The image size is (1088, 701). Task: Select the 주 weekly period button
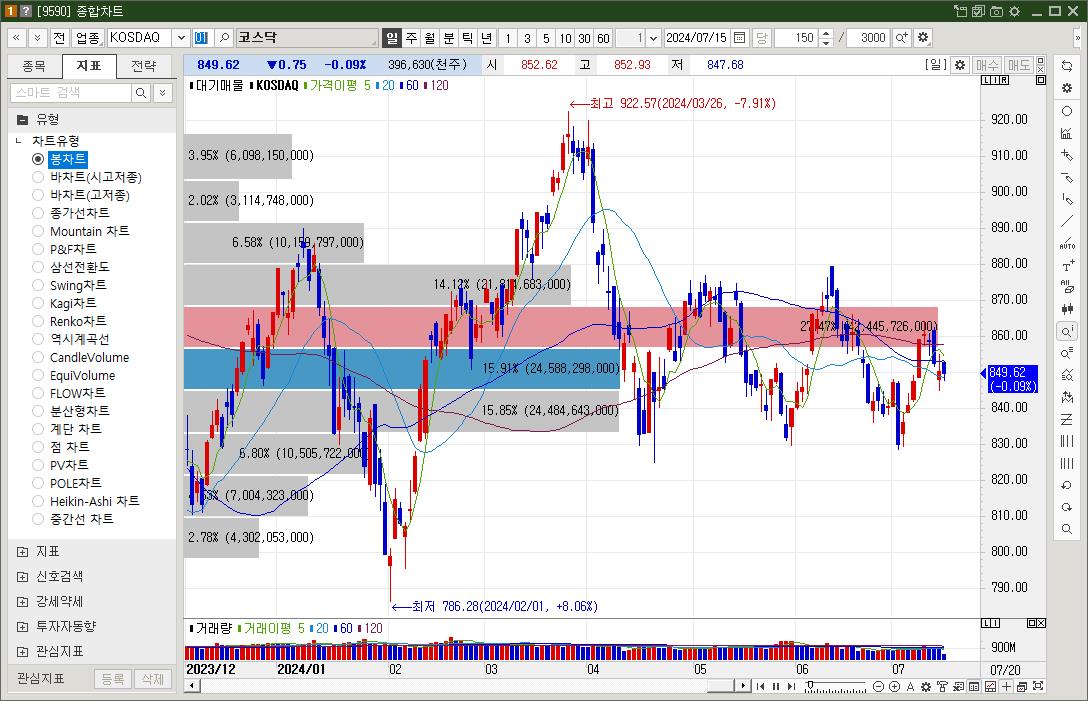(x=411, y=37)
